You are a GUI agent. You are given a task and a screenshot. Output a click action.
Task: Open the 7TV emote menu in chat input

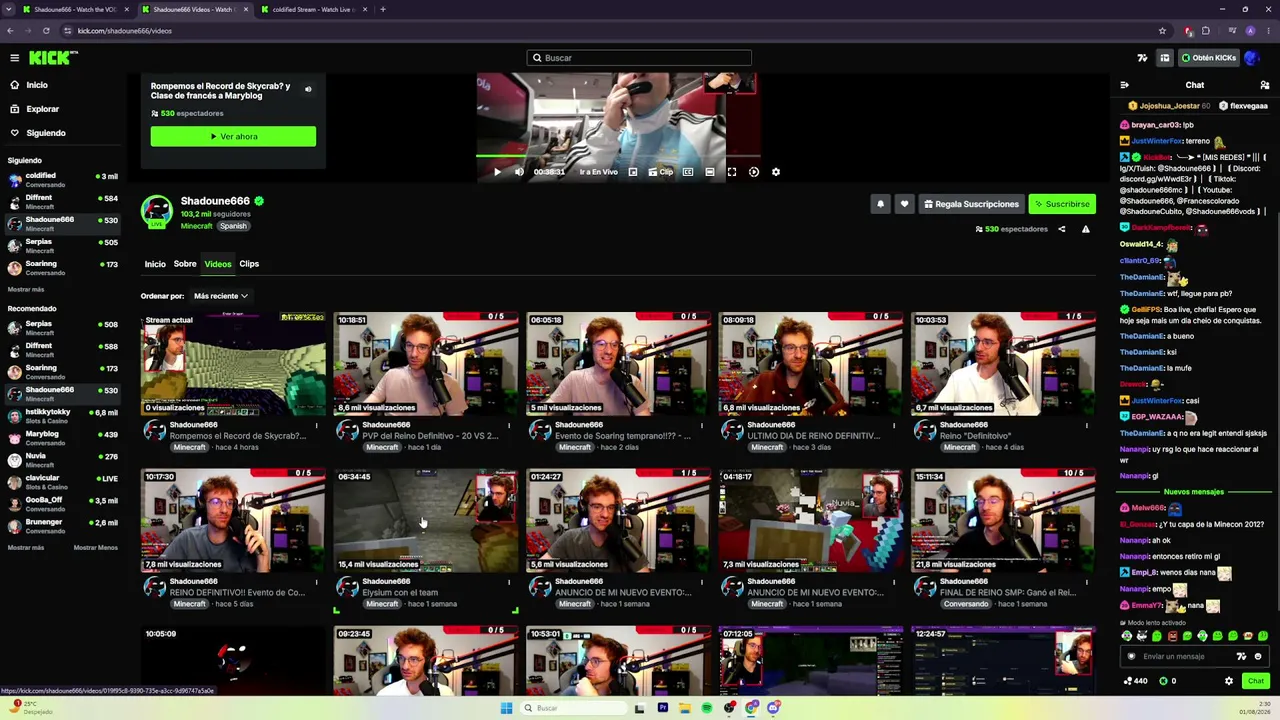tap(1242, 657)
